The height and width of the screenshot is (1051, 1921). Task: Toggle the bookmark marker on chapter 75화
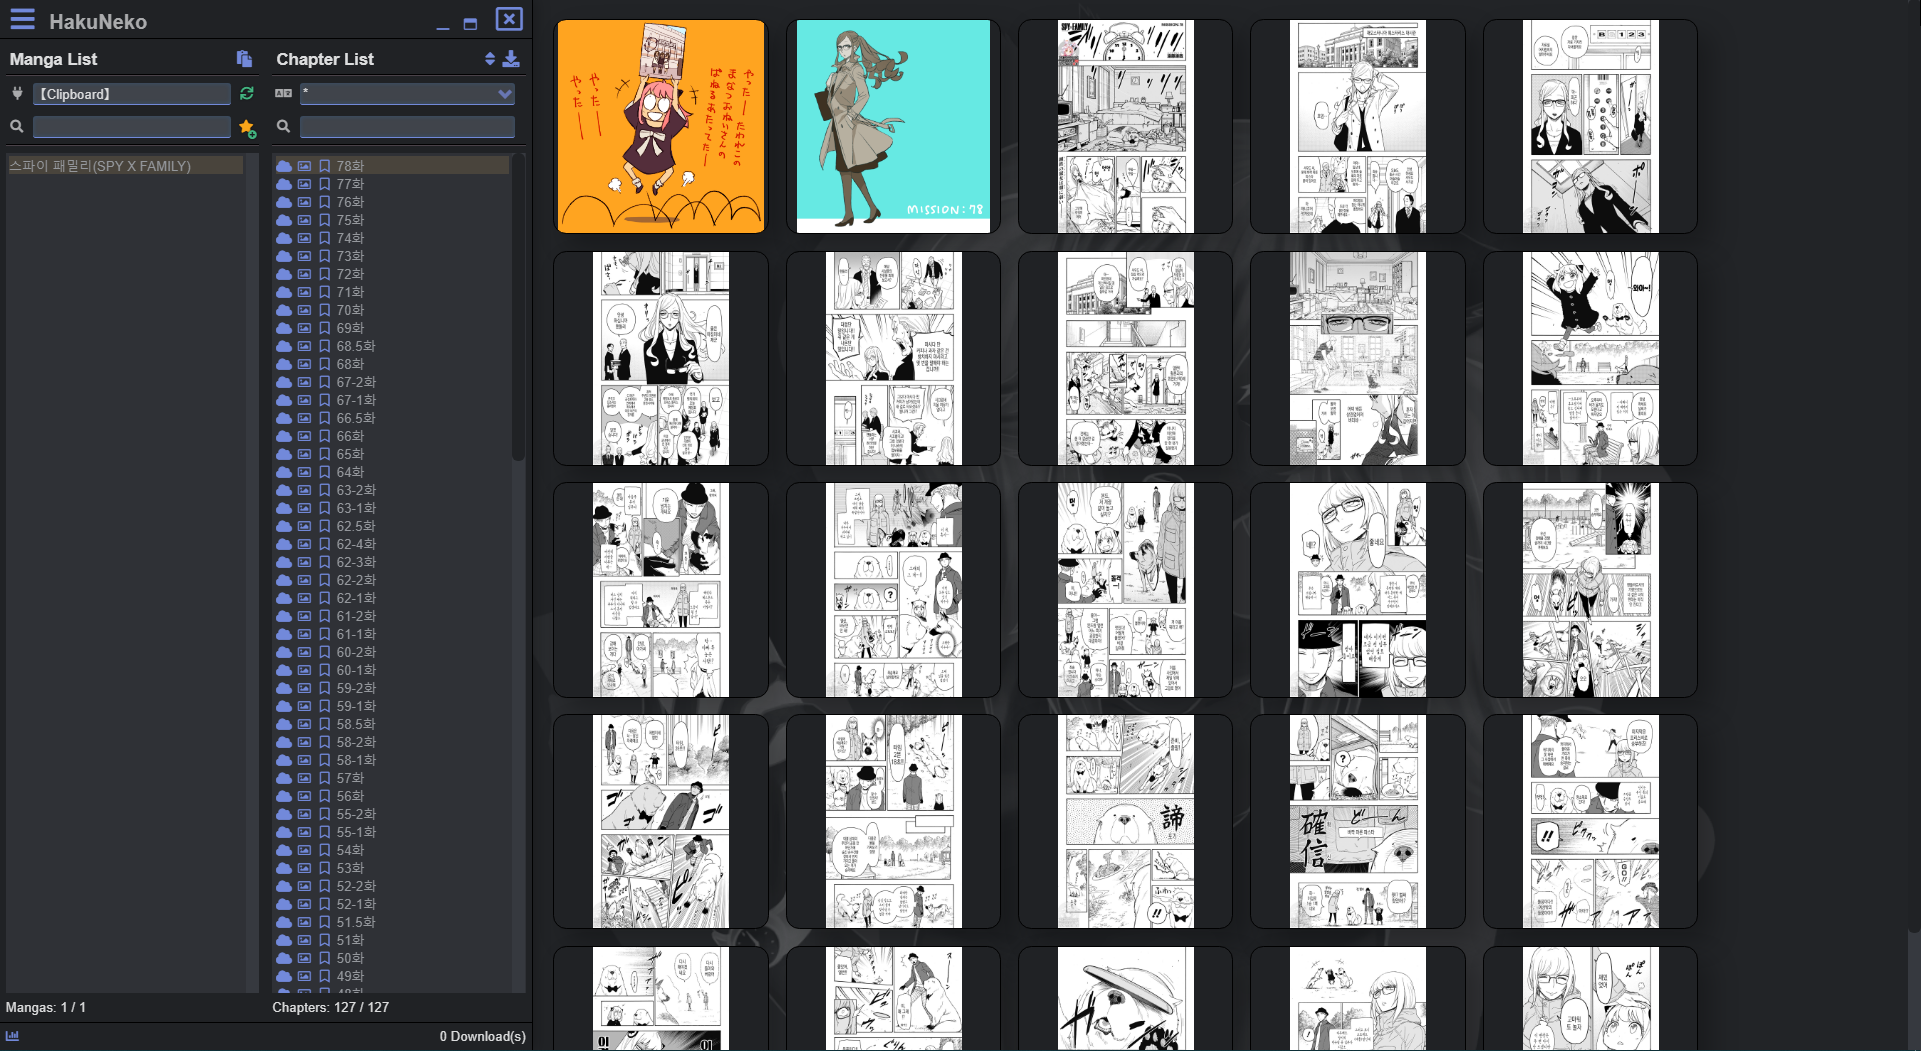tap(325, 220)
